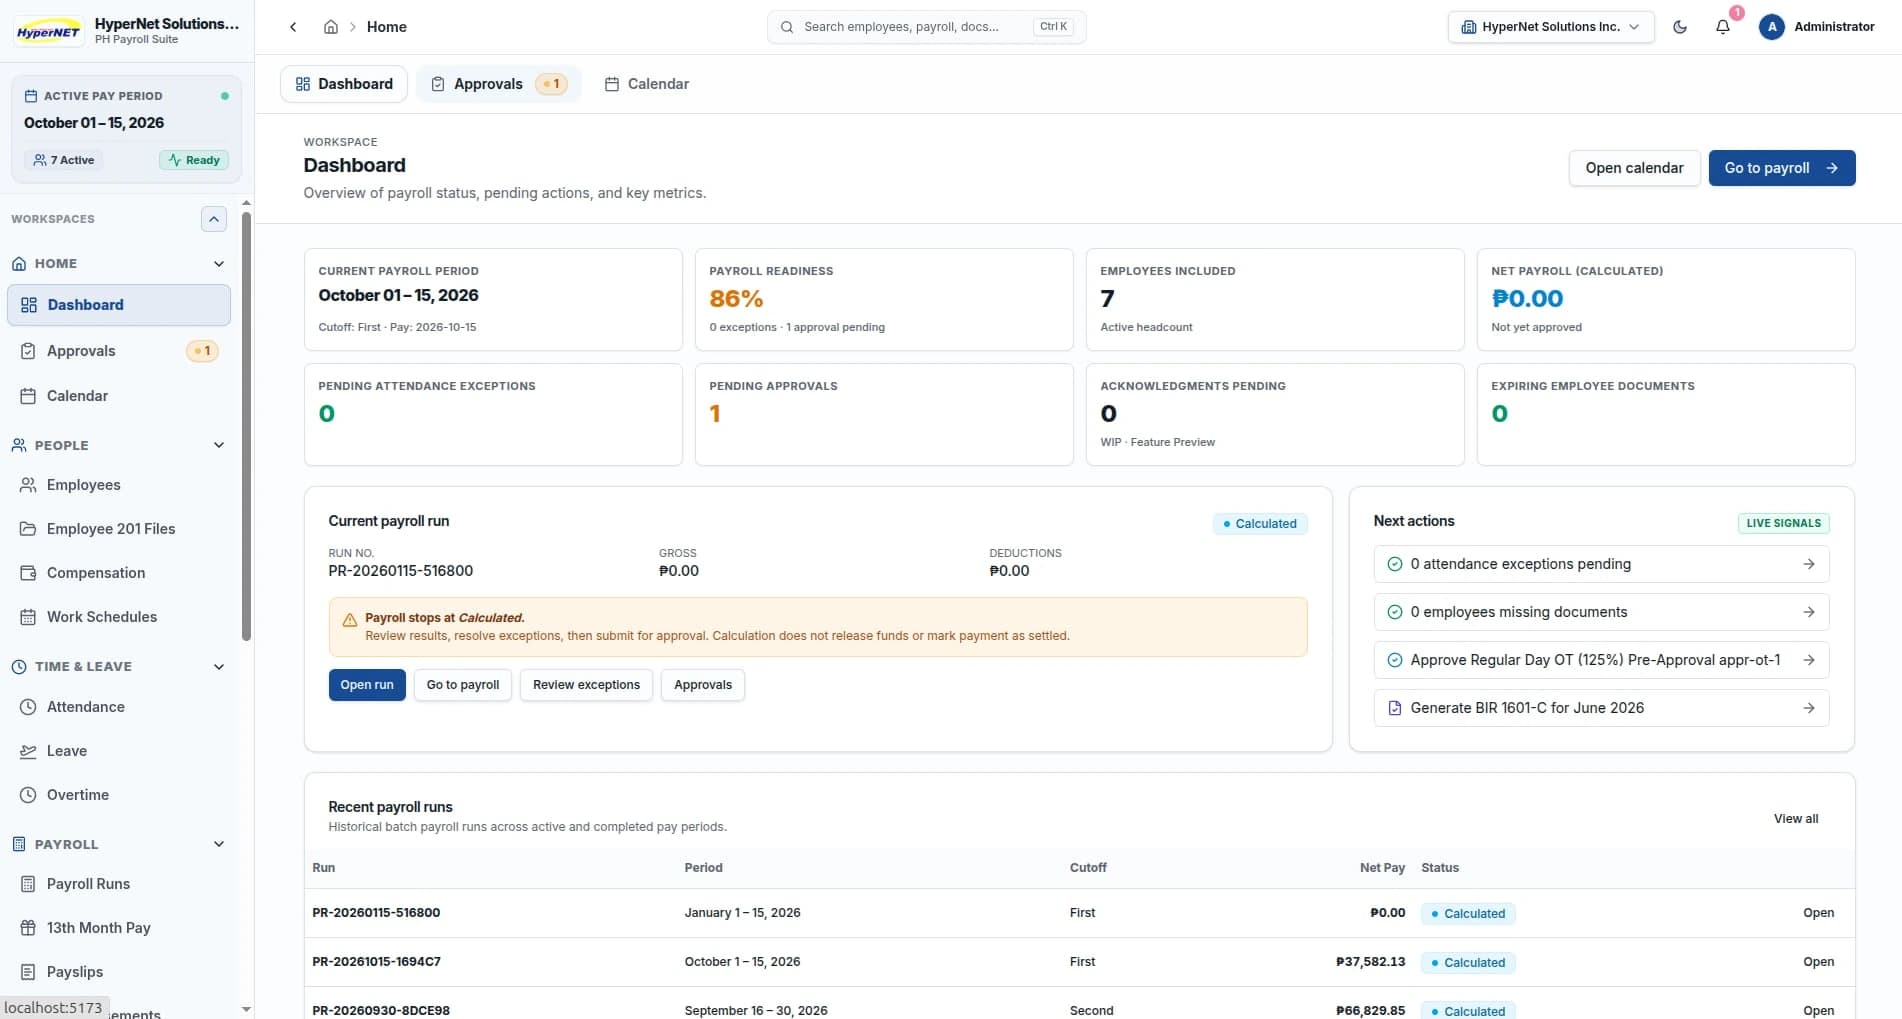Switch to the Calendar tab

[647, 84]
